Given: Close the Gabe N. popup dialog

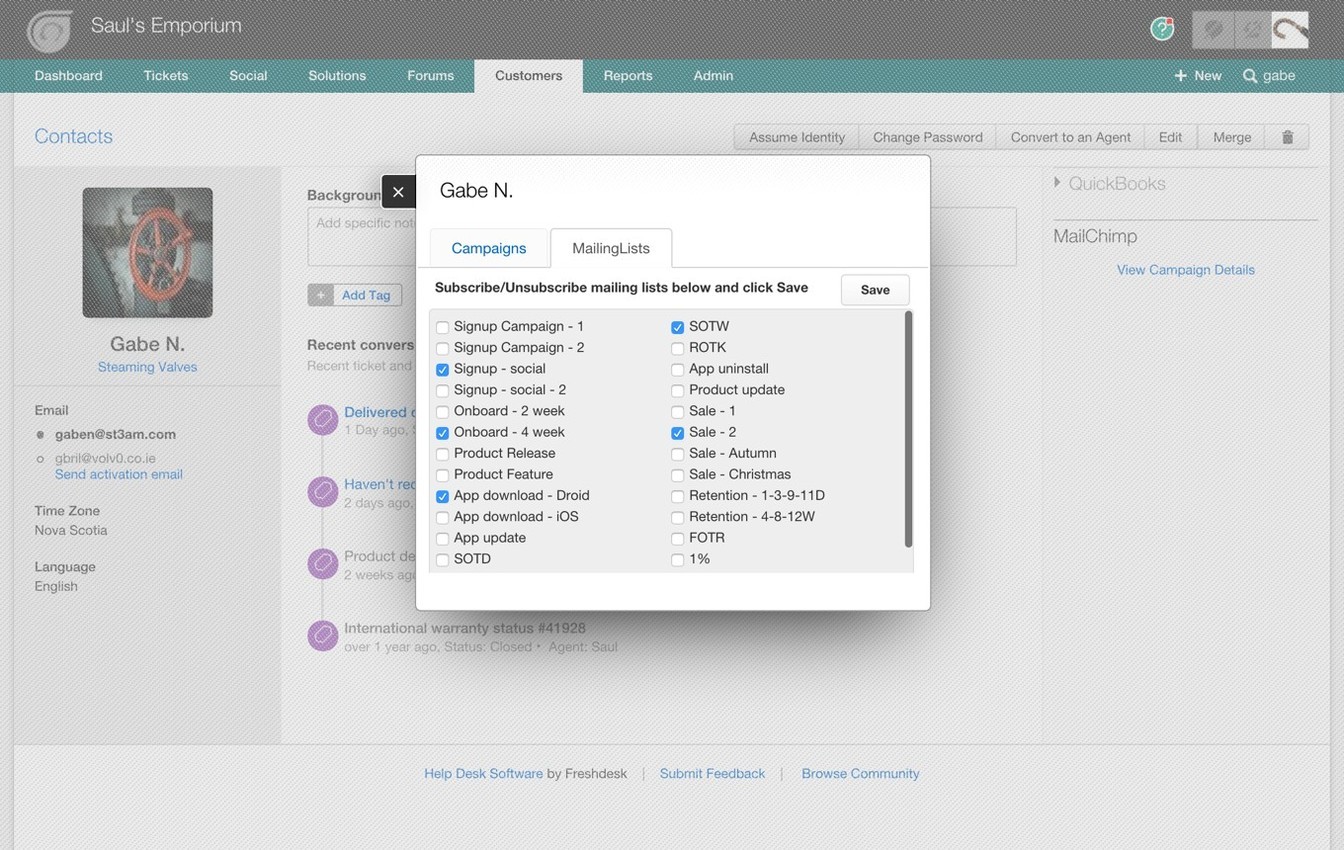Looking at the screenshot, I should 398,192.
